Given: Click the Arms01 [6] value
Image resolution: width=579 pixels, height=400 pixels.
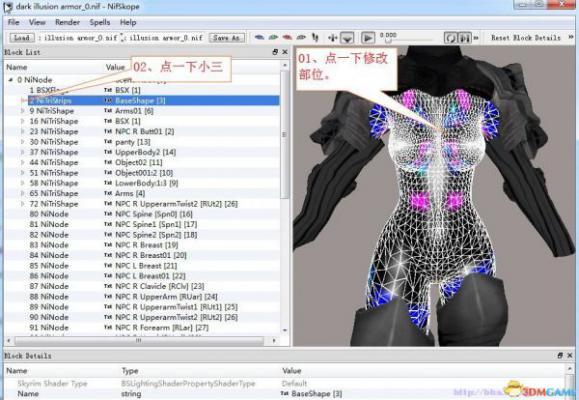Looking at the screenshot, I should (x=134, y=111).
